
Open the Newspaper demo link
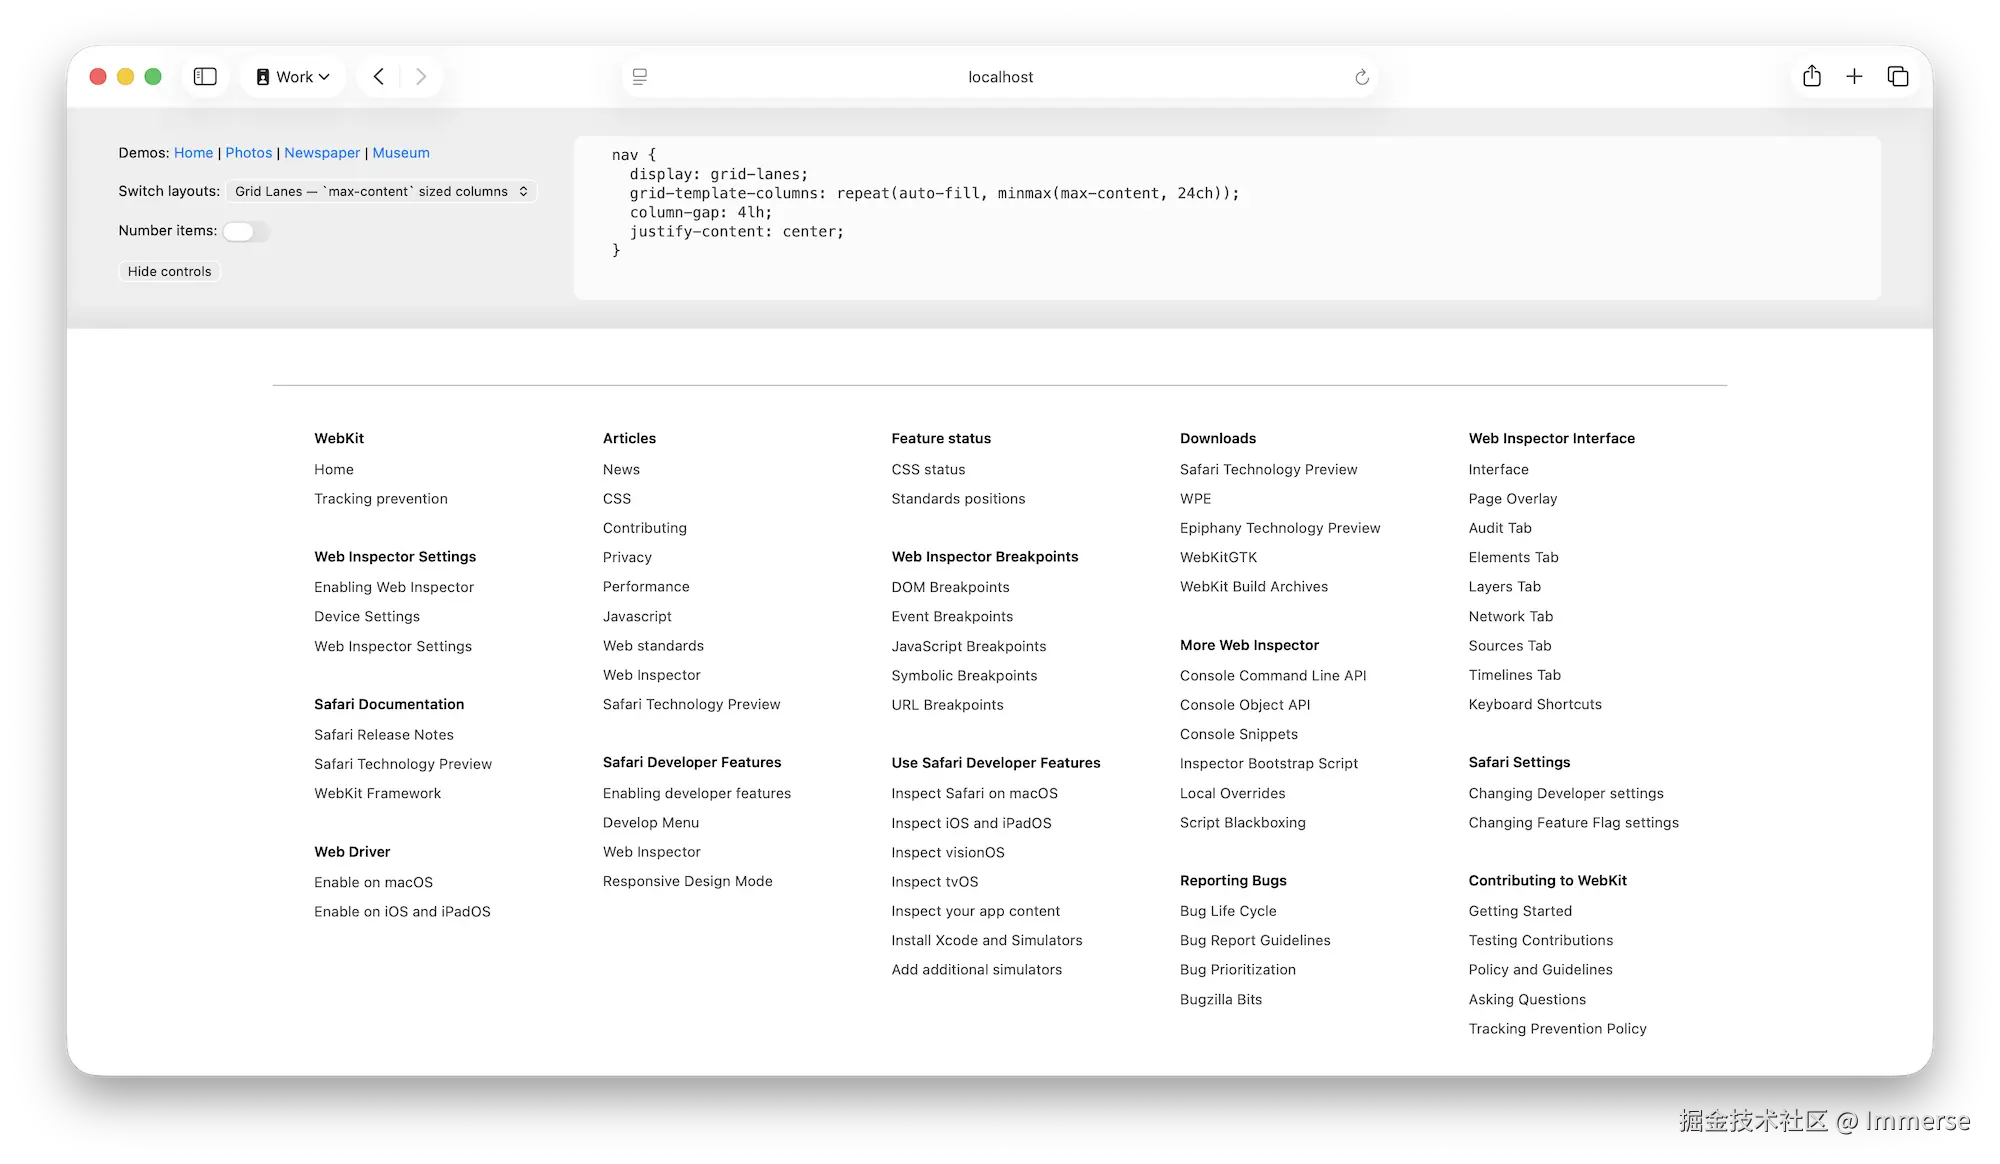click(x=322, y=153)
